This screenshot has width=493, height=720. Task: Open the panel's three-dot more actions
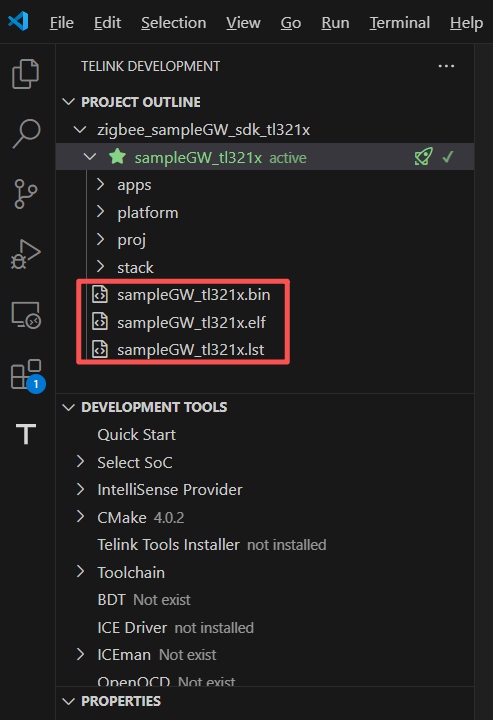(446, 67)
